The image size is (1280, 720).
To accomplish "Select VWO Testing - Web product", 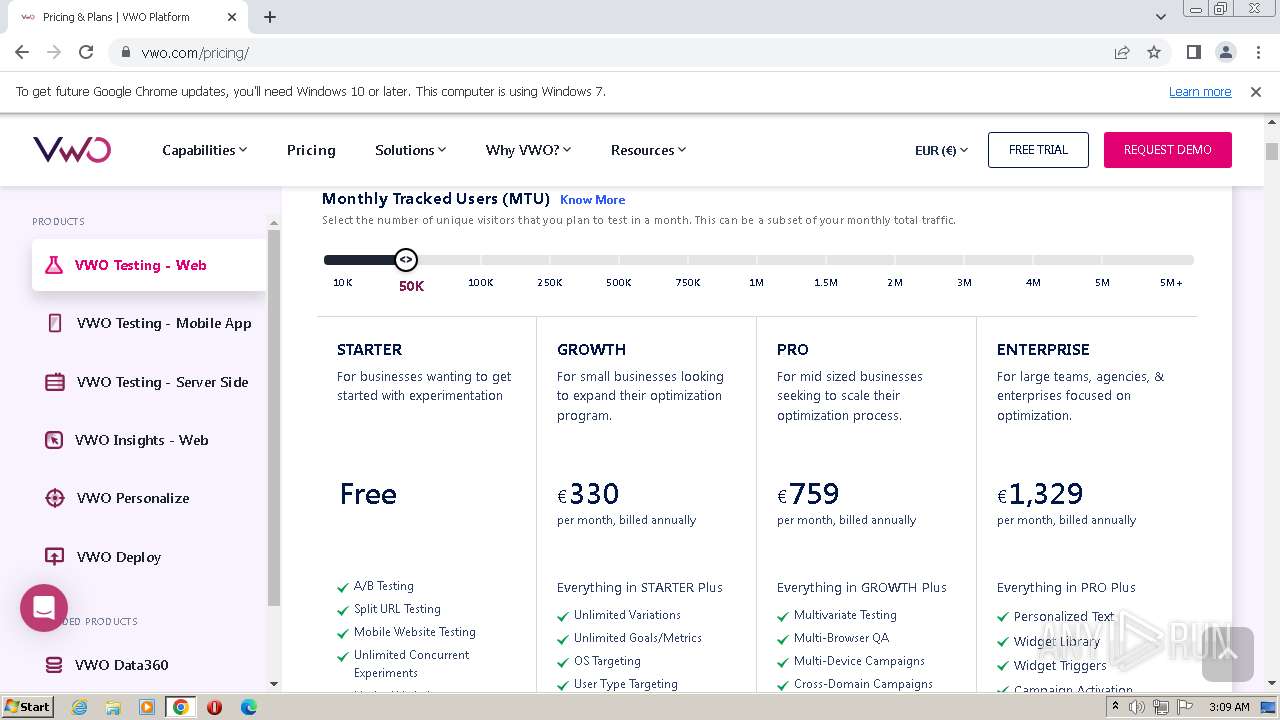I will tap(149, 265).
